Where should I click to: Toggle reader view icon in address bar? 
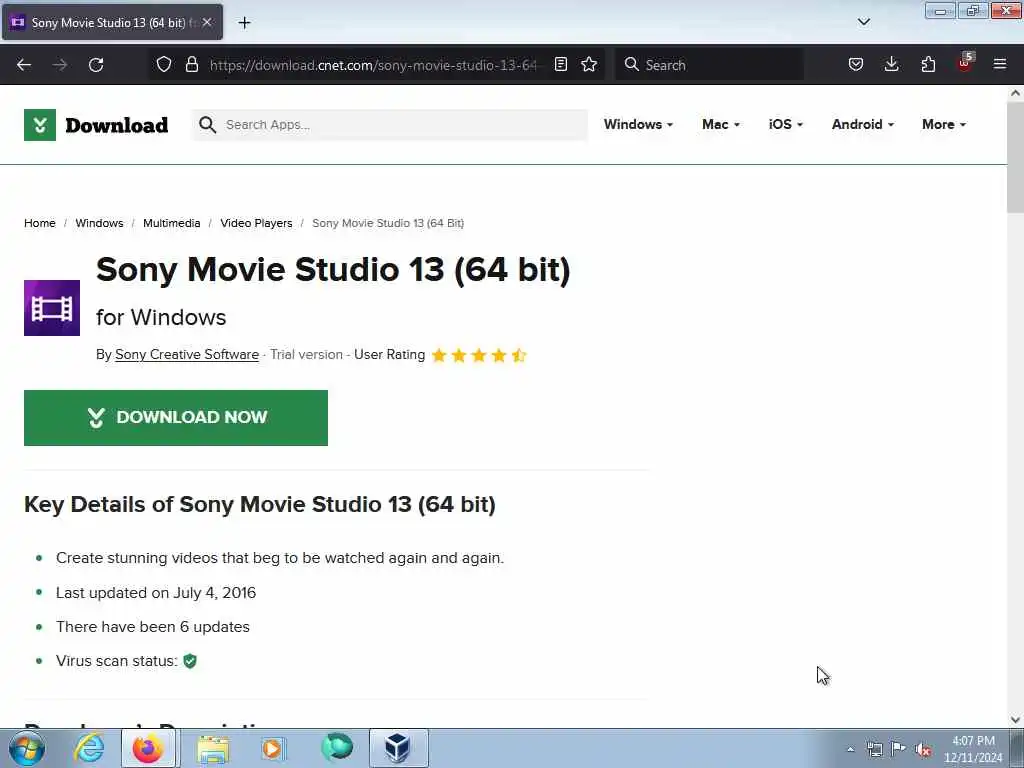coord(560,64)
